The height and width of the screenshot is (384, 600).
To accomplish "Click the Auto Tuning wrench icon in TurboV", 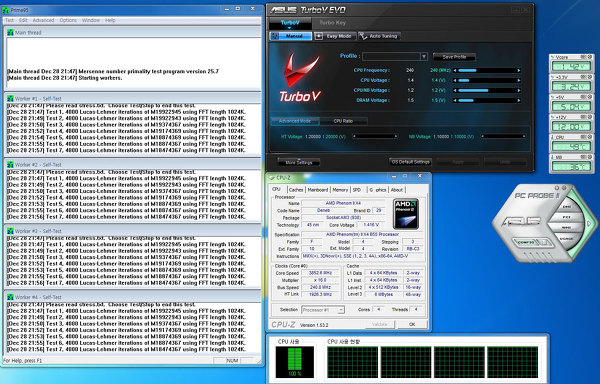I will pos(363,36).
